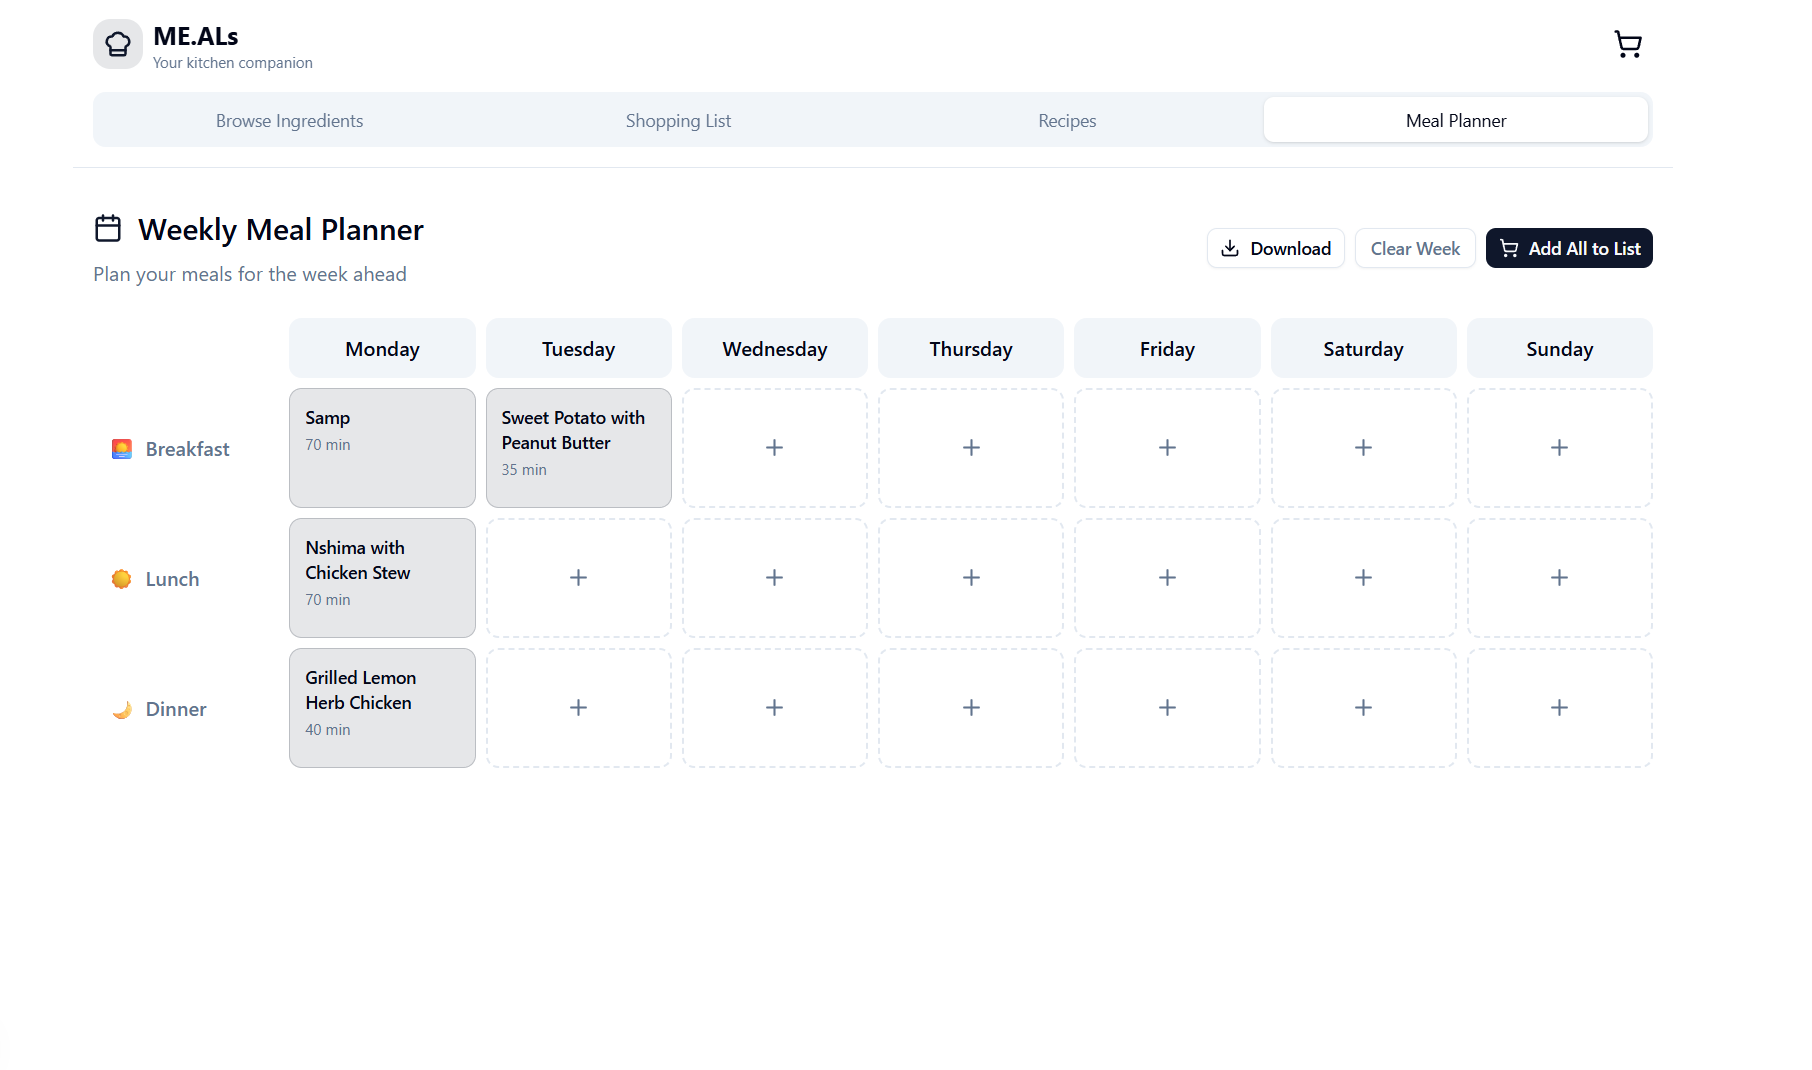Screen dimensions: 1812x1070
Task: Add Tuesday lunch using plus icon
Action: (578, 578)
